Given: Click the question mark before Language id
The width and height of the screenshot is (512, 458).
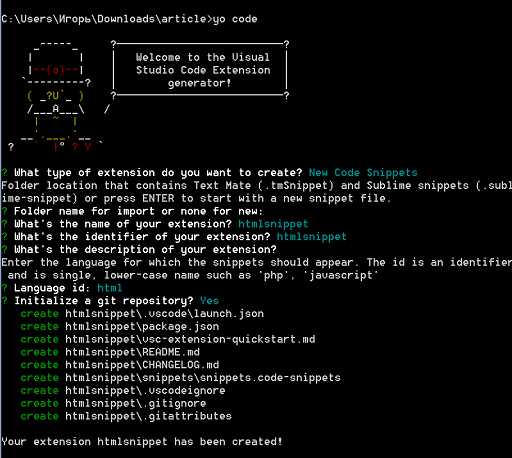Looking at the screenshot, I should [4, 288].
